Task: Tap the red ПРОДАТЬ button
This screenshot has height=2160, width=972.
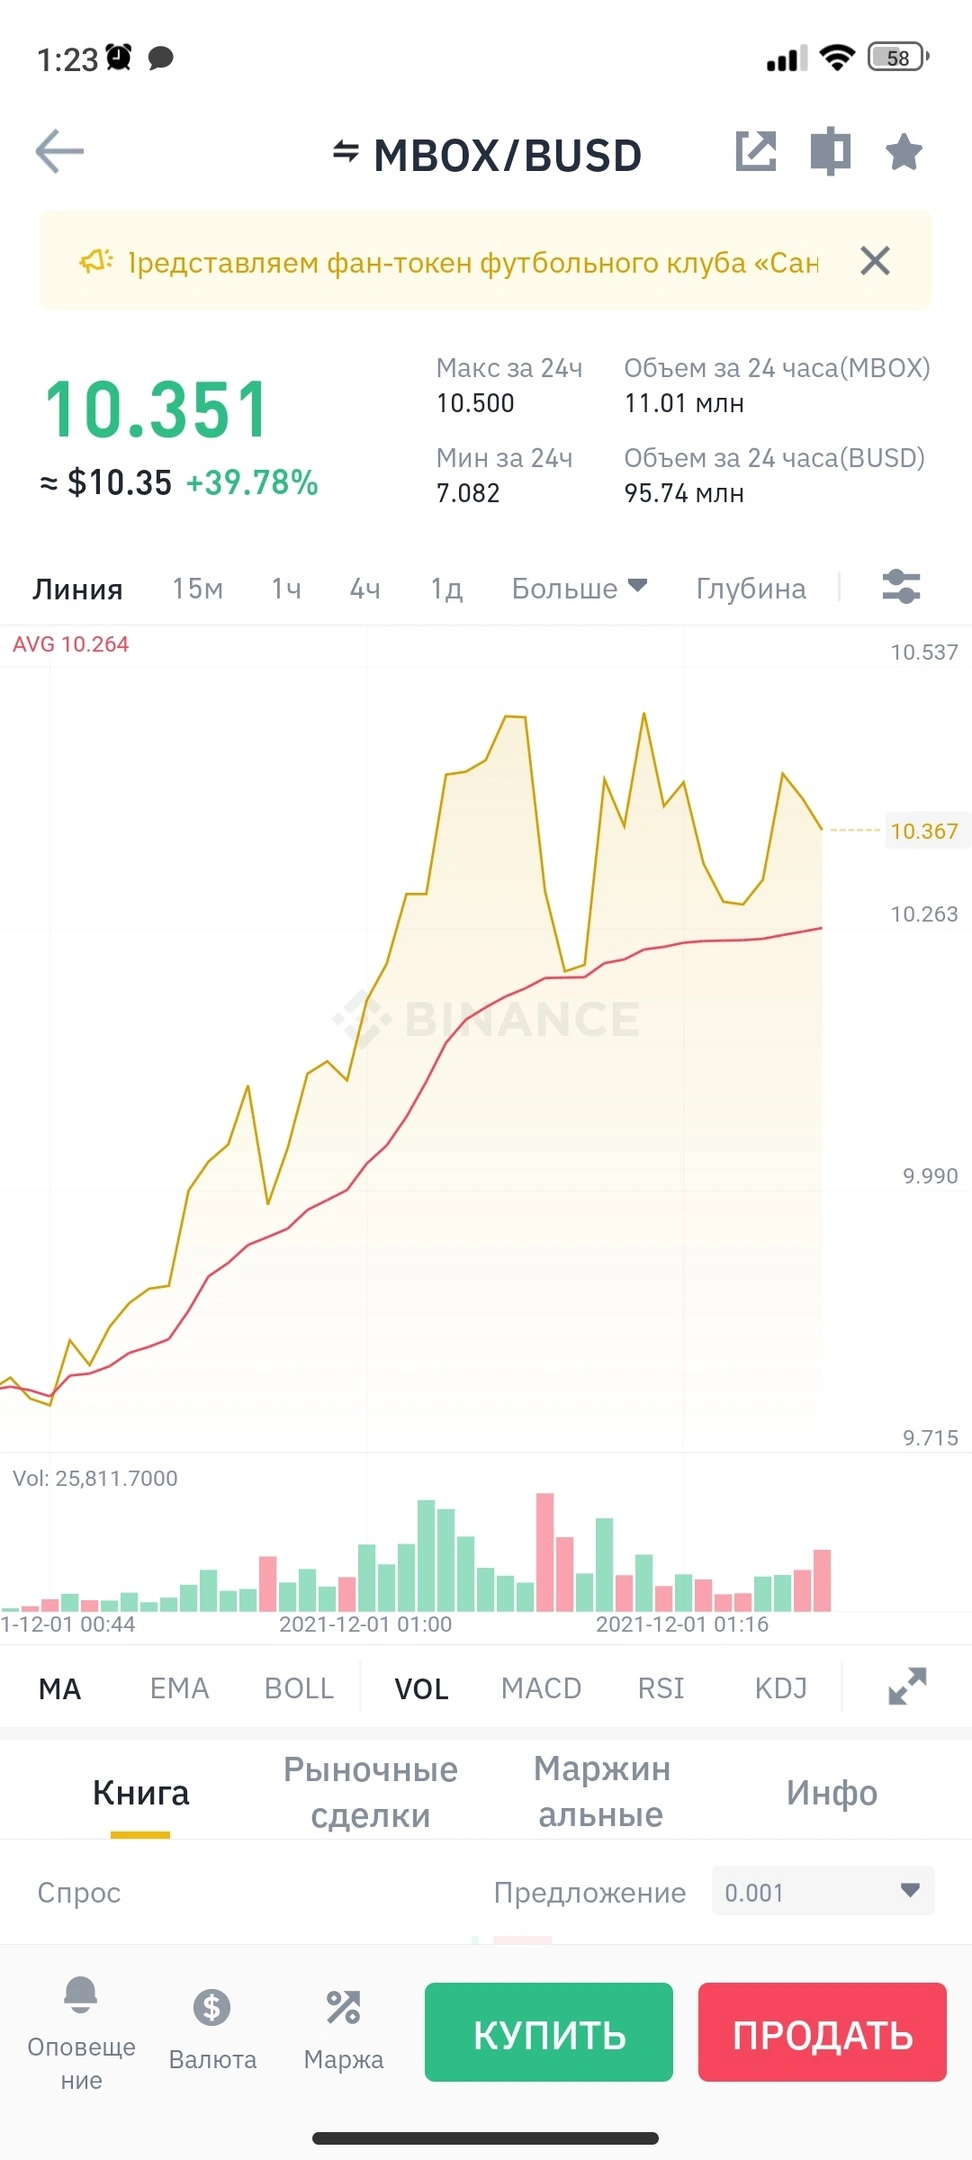Action: [822, 2032]
